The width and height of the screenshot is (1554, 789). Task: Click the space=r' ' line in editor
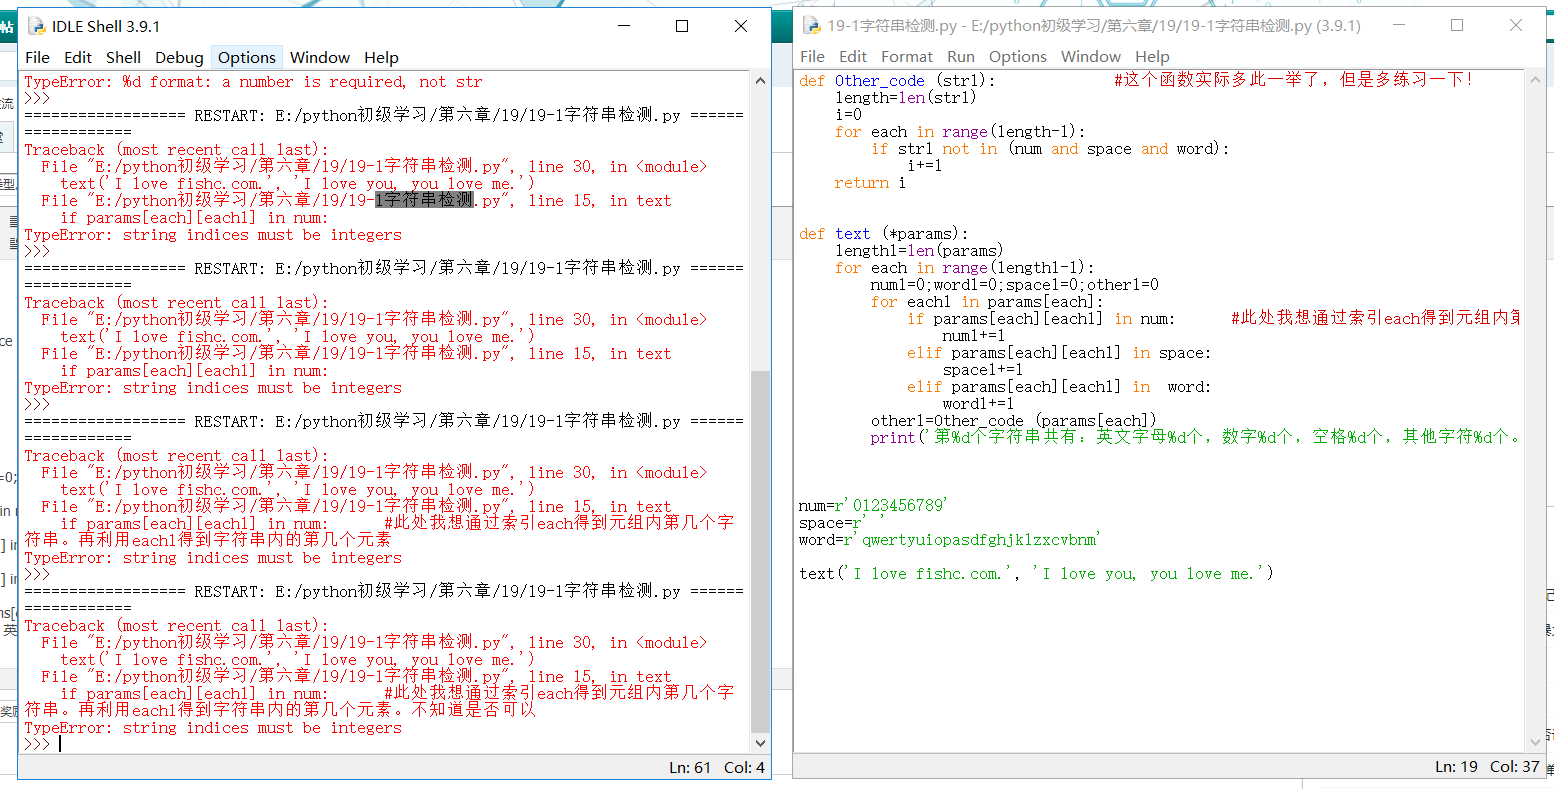pyautogui.click(x=842, y=522)
